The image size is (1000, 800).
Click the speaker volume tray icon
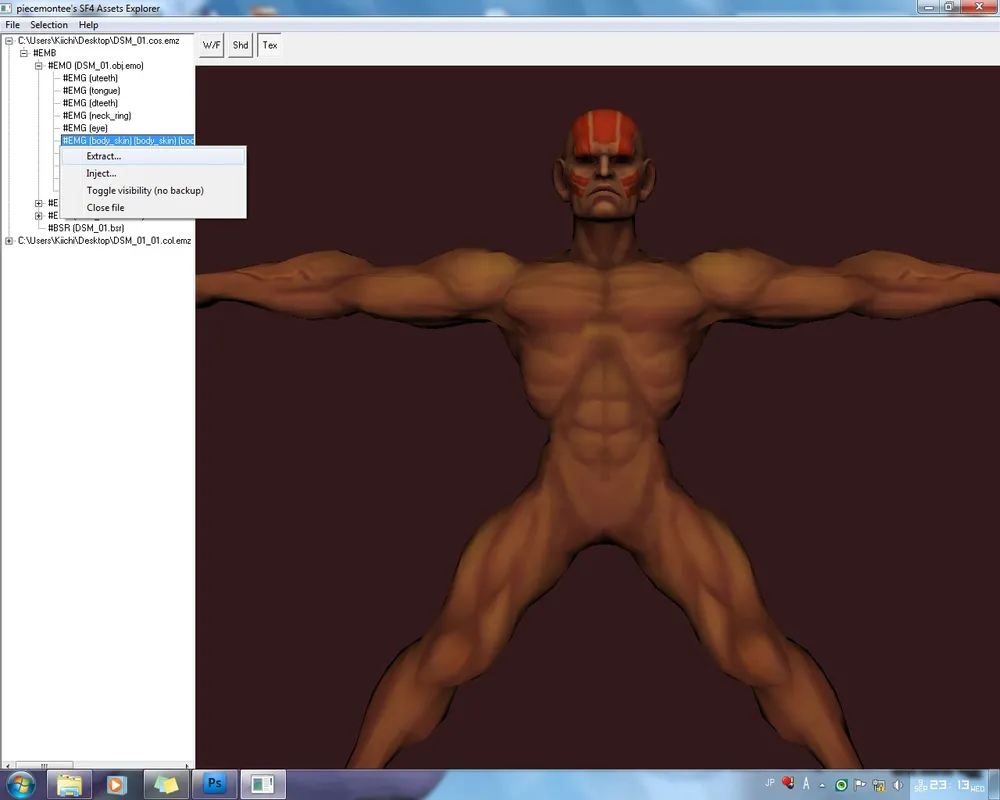[x=897, y=784]
